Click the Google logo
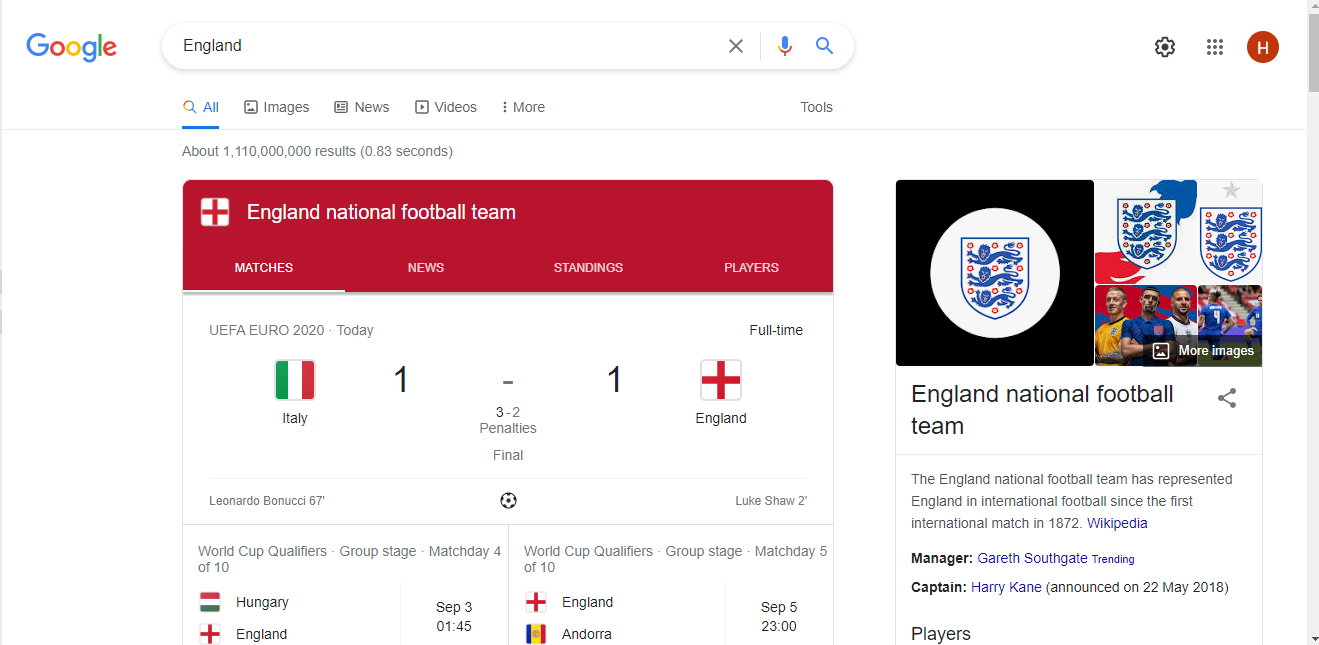This screenshot has height=645, width=1319. click(x=71, y=46)
